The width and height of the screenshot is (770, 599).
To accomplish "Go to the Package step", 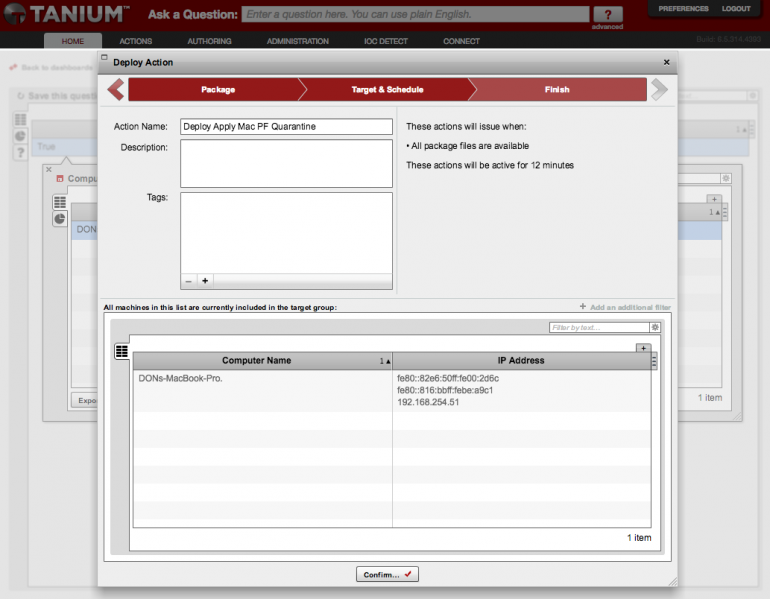I will [x=218, y=89].
